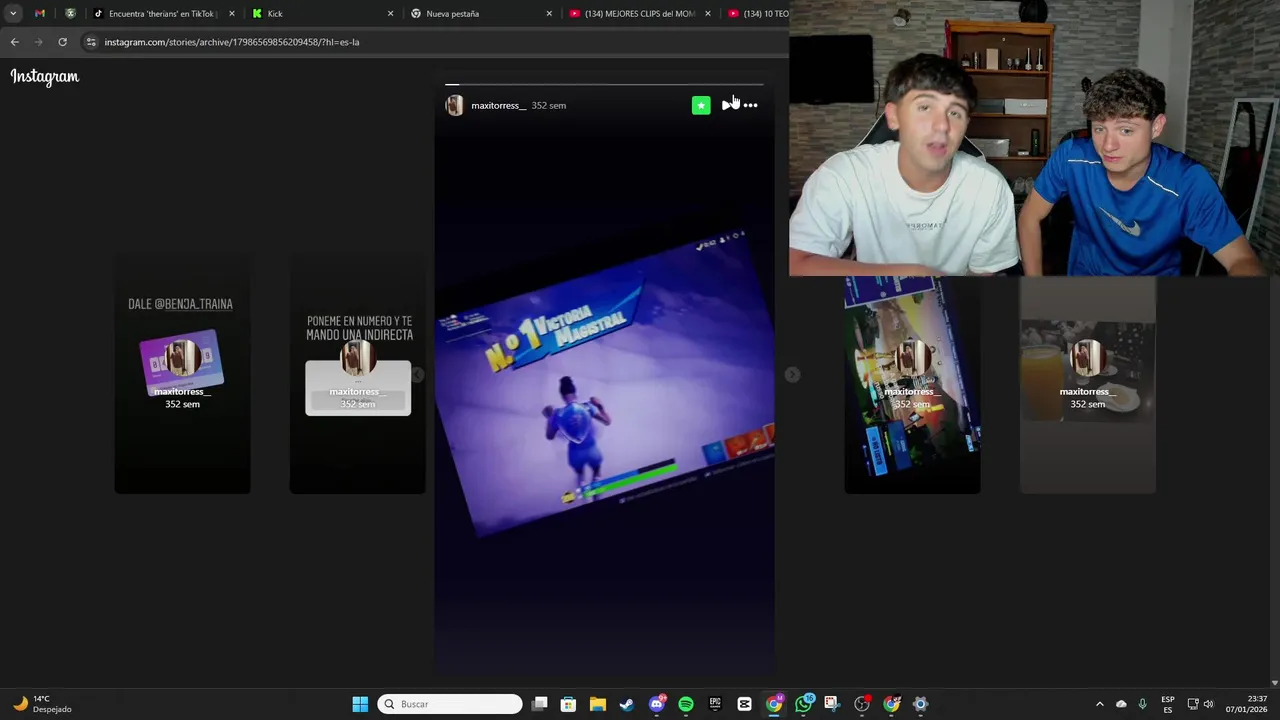The width and height of the screenshot is (1280, 720).
Task: Go to the next story arrow
Action: coord(792,374)
